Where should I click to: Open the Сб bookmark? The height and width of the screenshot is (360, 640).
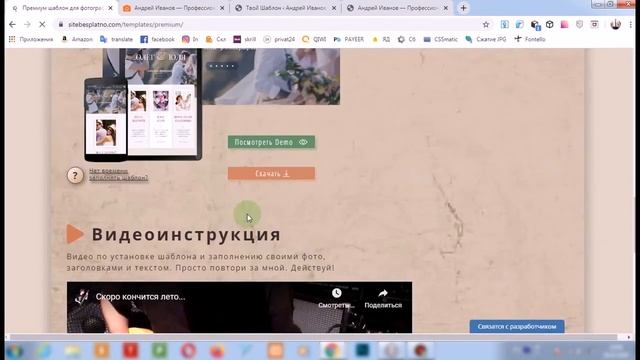pyautogui.click(x=407, y=39)
